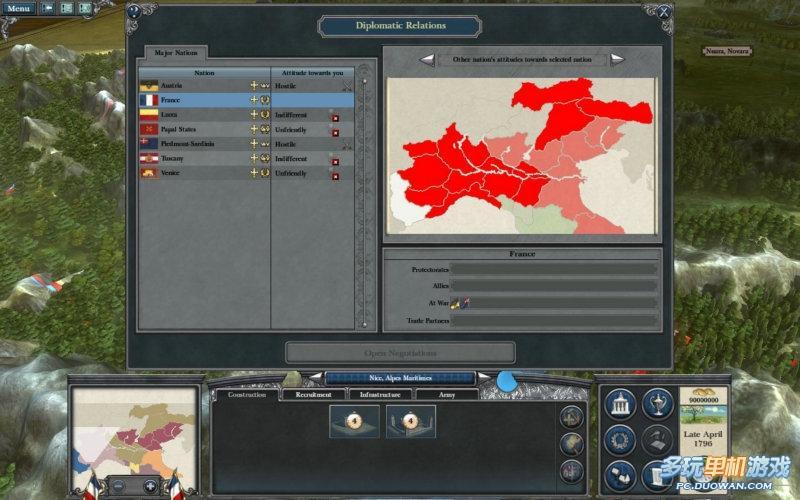Click the Open Negotiations button
The width and height of the screenshot is (800, 500).
[x=400, y=353]
